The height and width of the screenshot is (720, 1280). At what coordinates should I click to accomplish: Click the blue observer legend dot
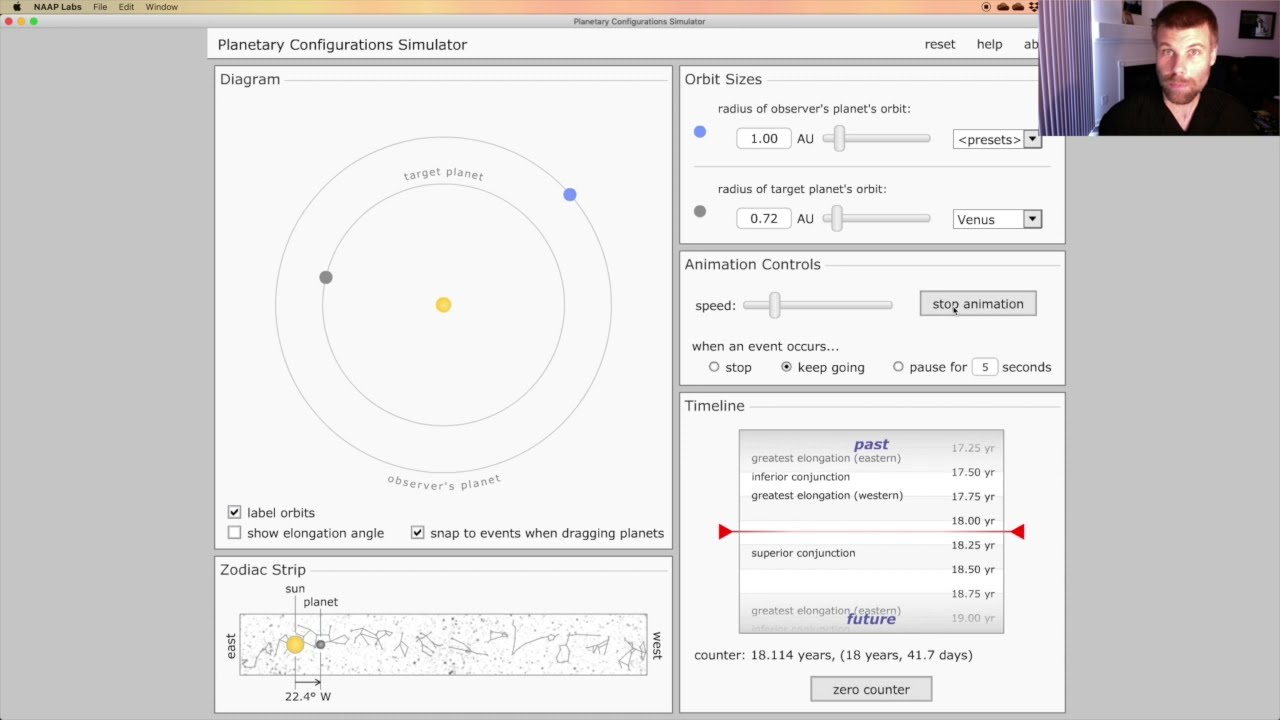[x=700, y=132]
